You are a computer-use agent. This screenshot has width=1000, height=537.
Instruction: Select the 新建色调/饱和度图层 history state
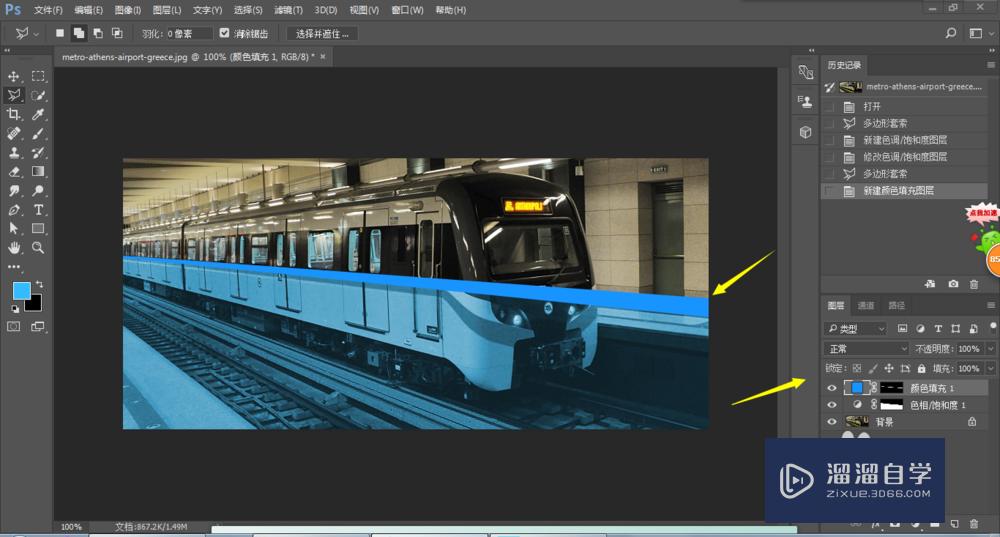[x=904, y=140]
